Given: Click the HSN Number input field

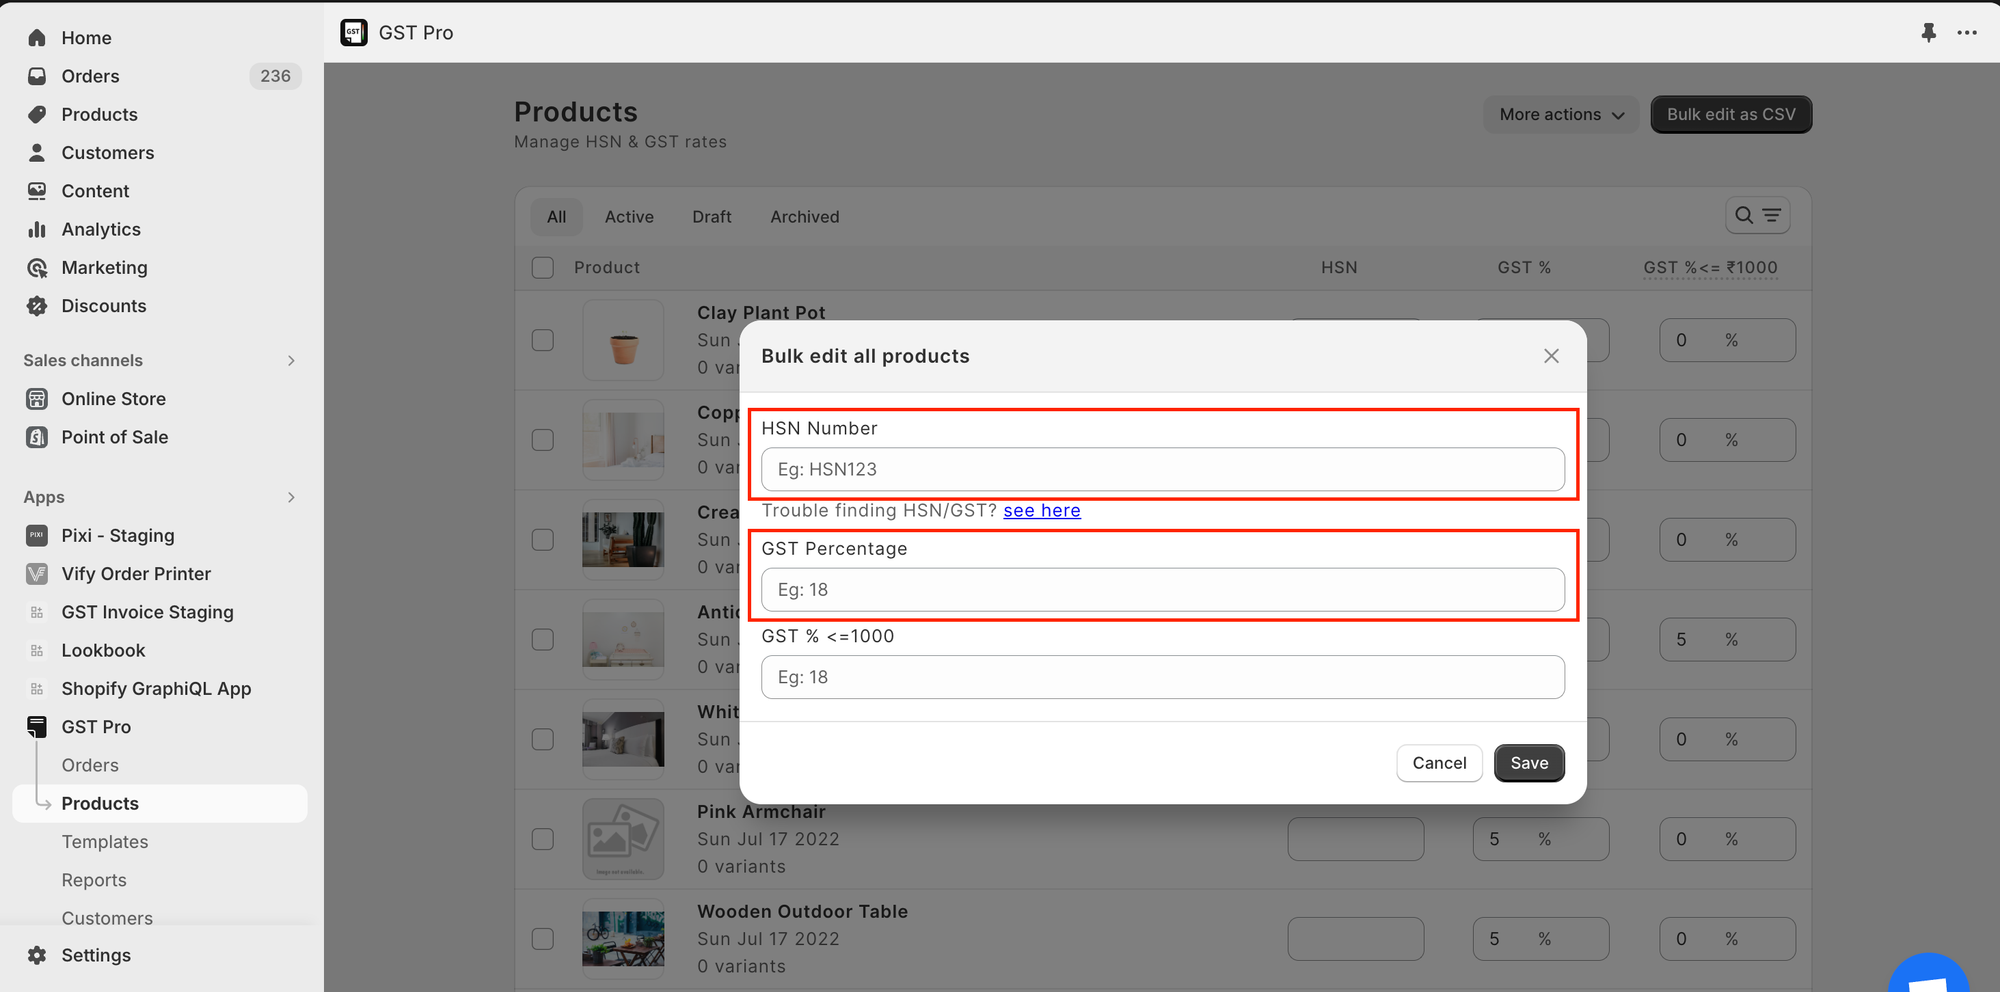Looking at the screenshot, I should pyautogui.click(x=1162, y=470).
